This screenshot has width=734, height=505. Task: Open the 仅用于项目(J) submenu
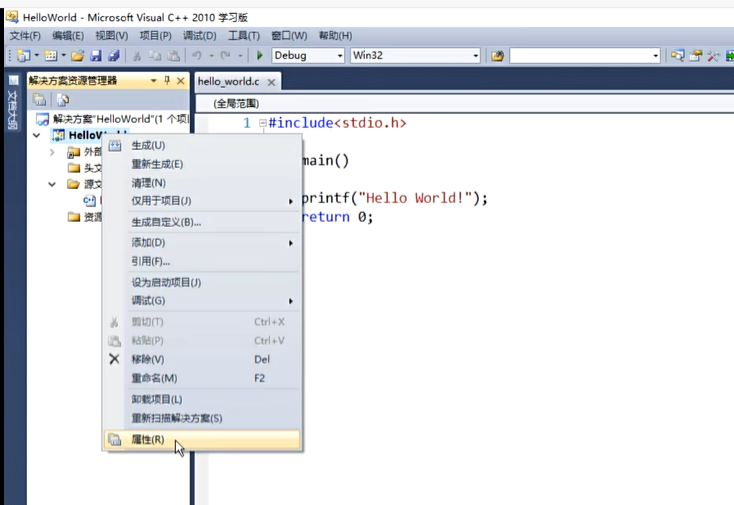coord(202,201)
